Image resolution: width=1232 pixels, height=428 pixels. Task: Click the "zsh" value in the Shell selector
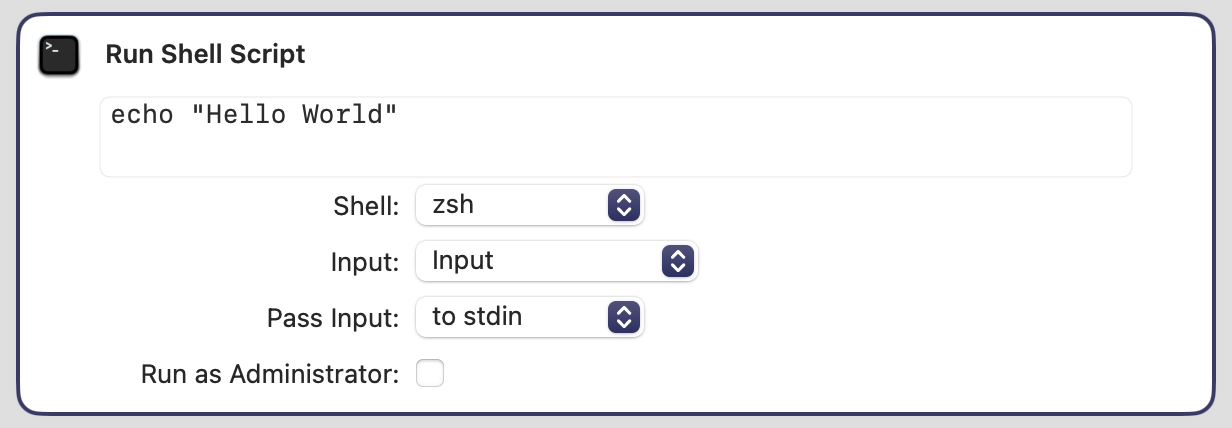453,205
